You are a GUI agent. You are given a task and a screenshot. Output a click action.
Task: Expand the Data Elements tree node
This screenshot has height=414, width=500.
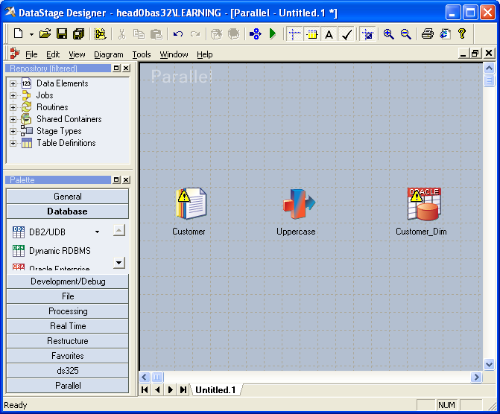pos(13,84)
